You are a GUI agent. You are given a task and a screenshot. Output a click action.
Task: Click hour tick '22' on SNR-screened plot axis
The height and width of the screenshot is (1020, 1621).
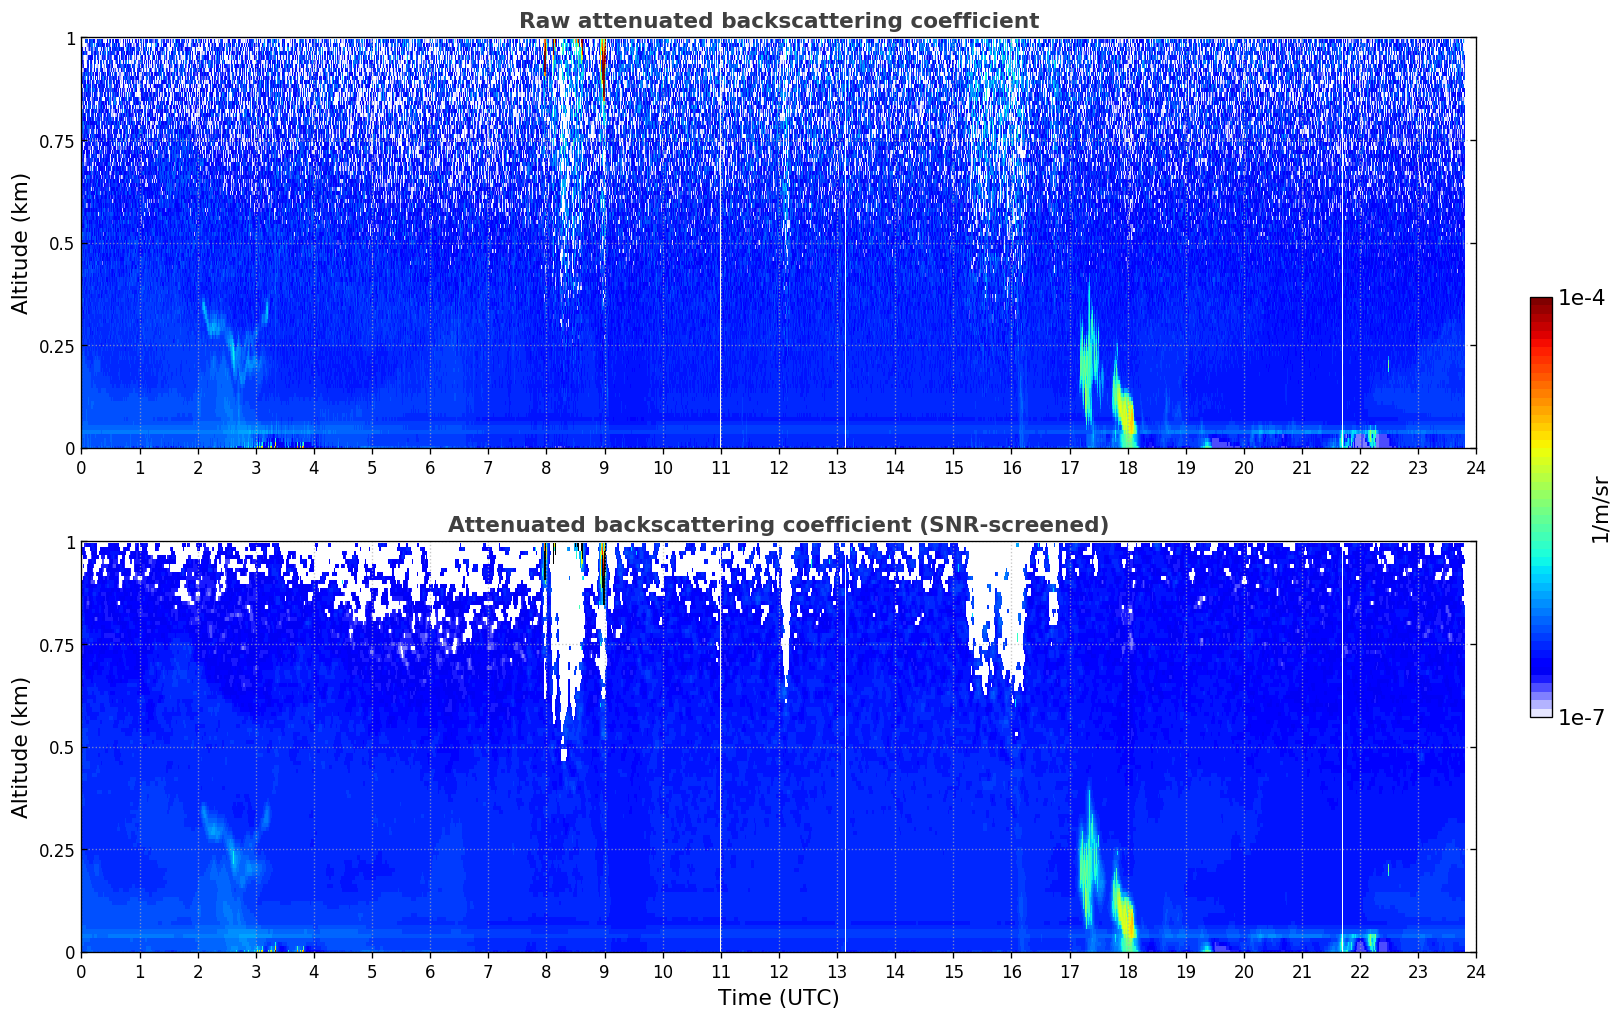[1360, 971]
